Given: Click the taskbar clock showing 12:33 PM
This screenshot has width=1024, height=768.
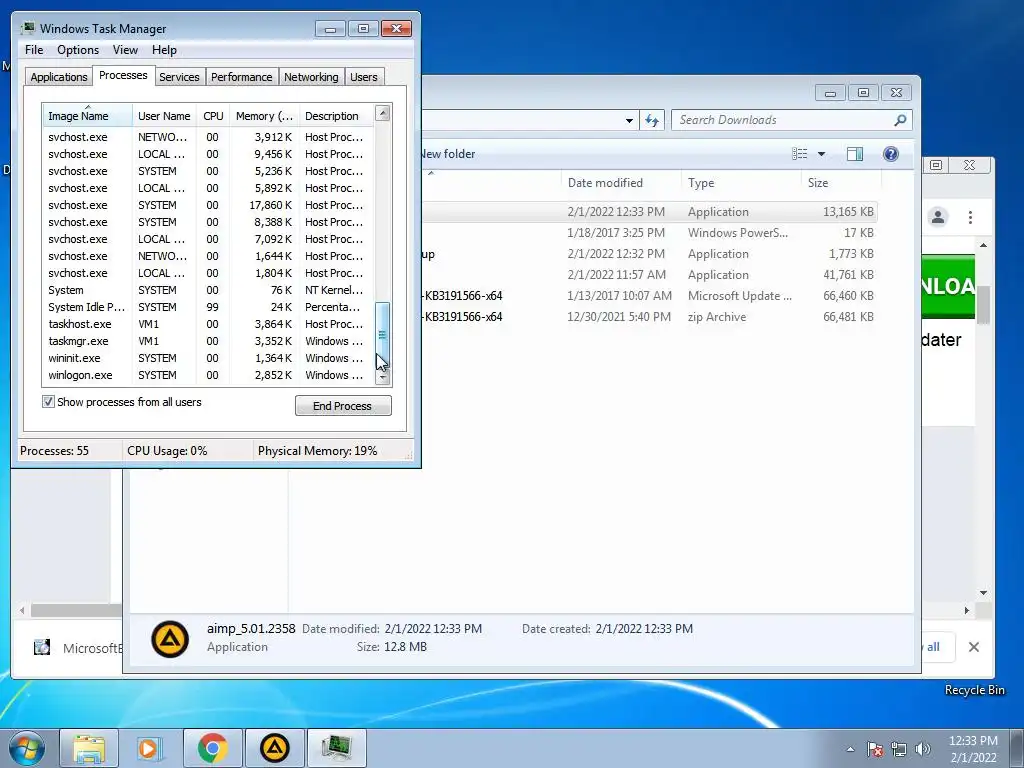Looking at the screenshot, I should click(x=973, y=749).
